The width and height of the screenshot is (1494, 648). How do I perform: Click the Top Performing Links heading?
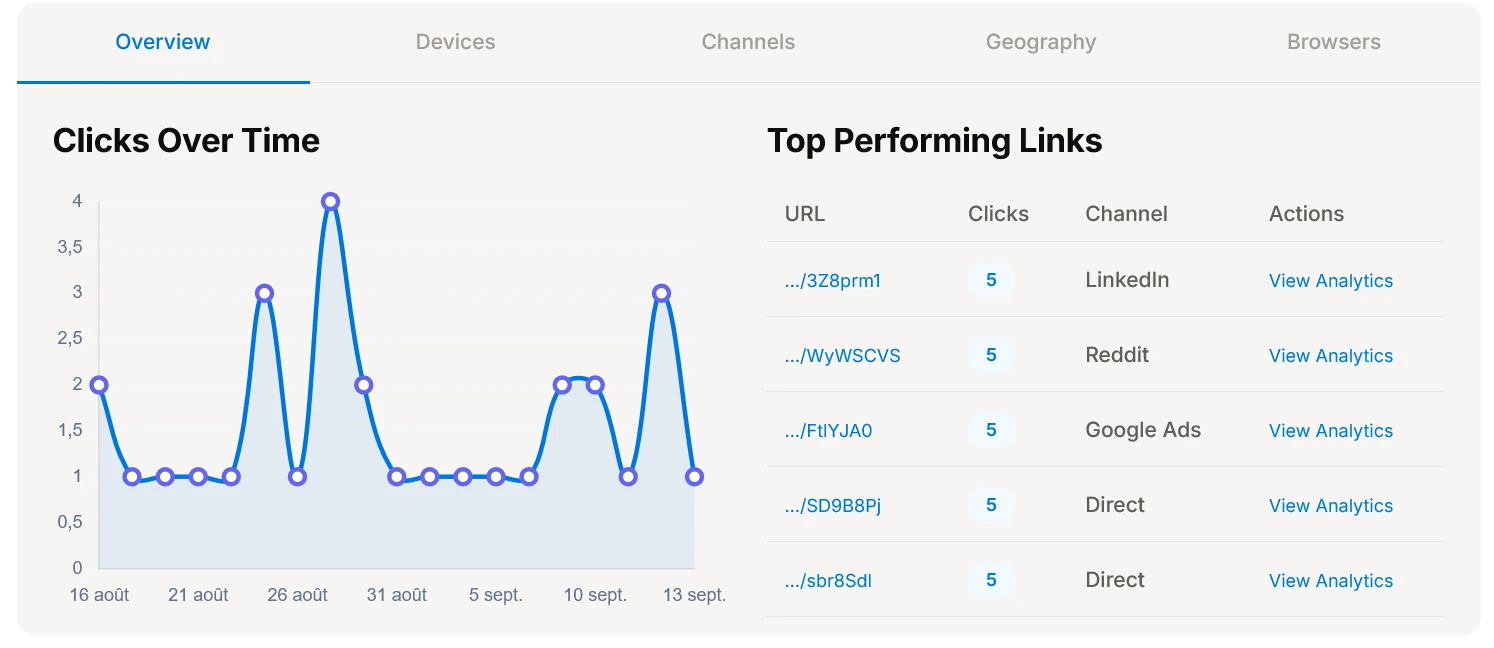[934, 141]
